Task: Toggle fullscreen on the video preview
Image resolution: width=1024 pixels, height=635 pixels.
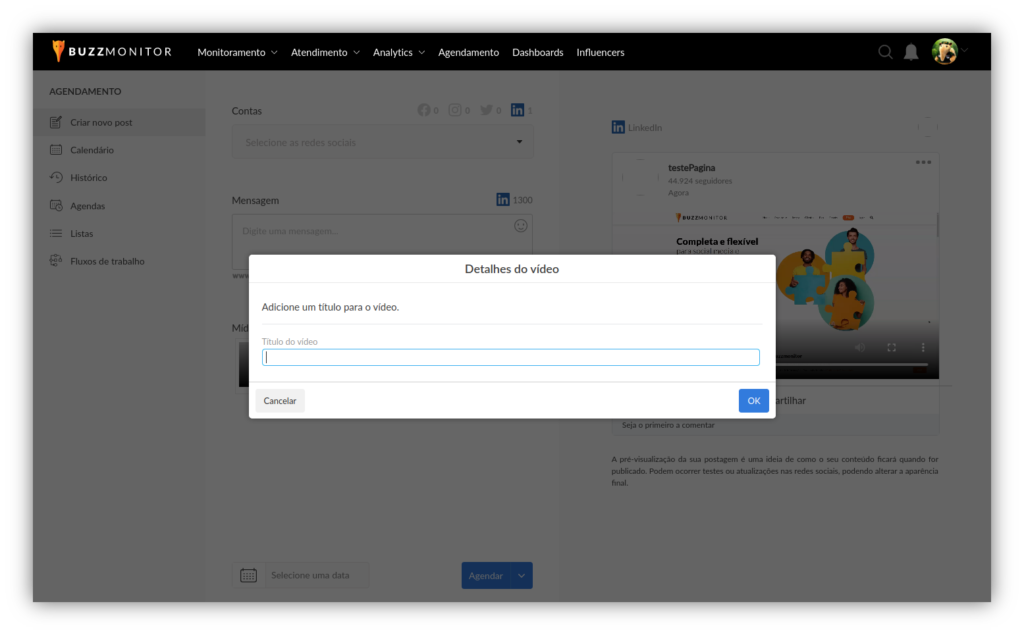Action: click(x=891, y=347)
